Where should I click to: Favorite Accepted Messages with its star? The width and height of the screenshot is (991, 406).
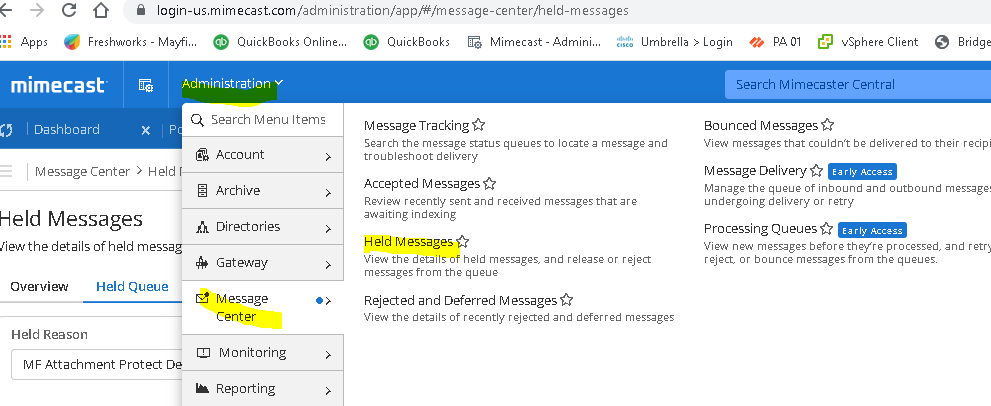(489, 184)
